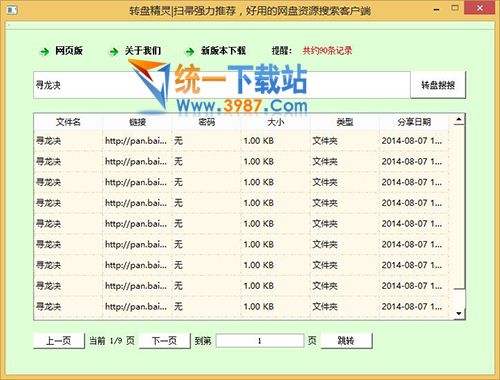Close the 转盘精灵 window
500x380 pixels.
480,8
